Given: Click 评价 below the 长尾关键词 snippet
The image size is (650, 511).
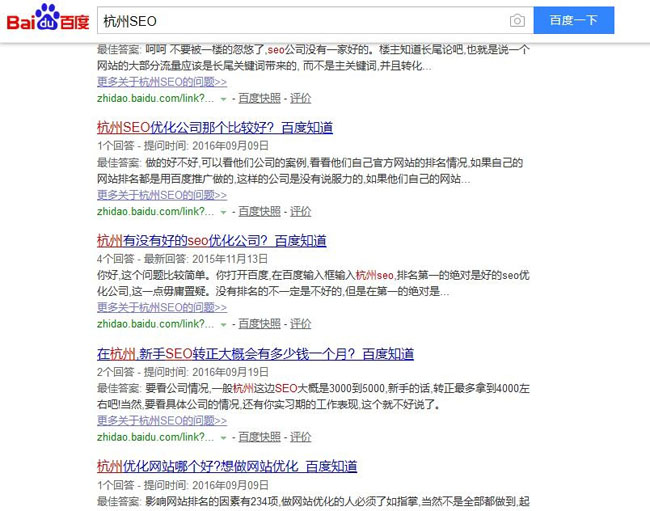Looking at the screenshot, I should point(301,98).
